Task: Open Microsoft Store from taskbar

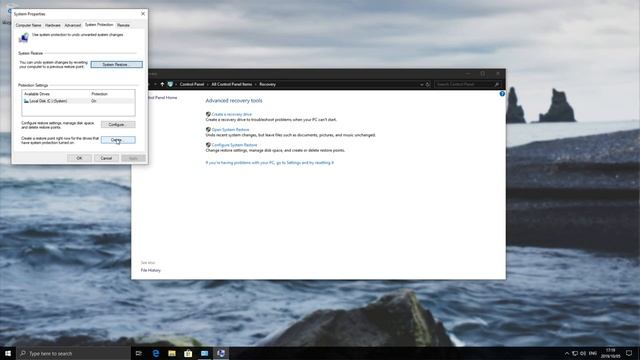Action: 188,353
